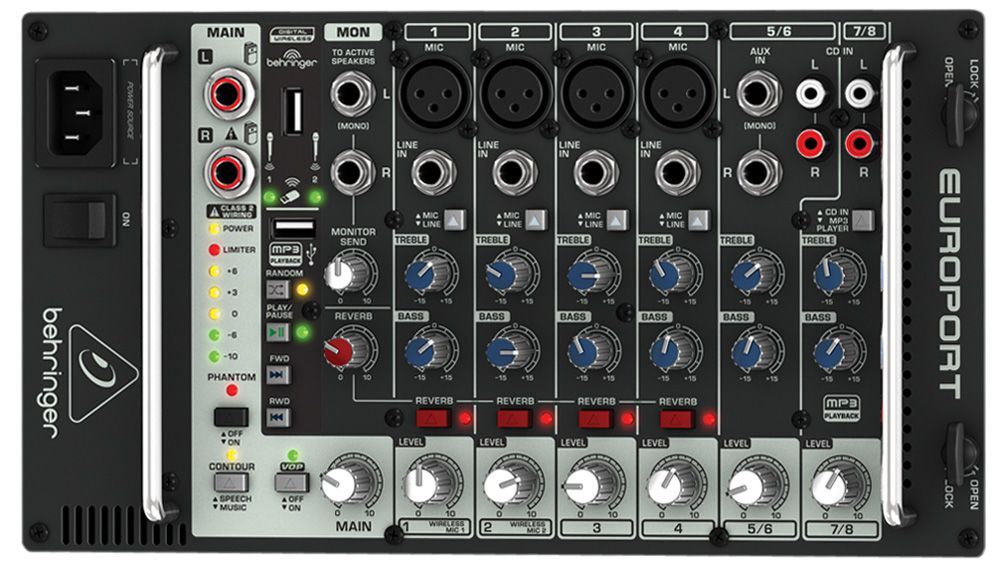Viewport: 1000px width, 568px height.
Task: Click the channel 4 LINE IN jack
Action: 678,172
